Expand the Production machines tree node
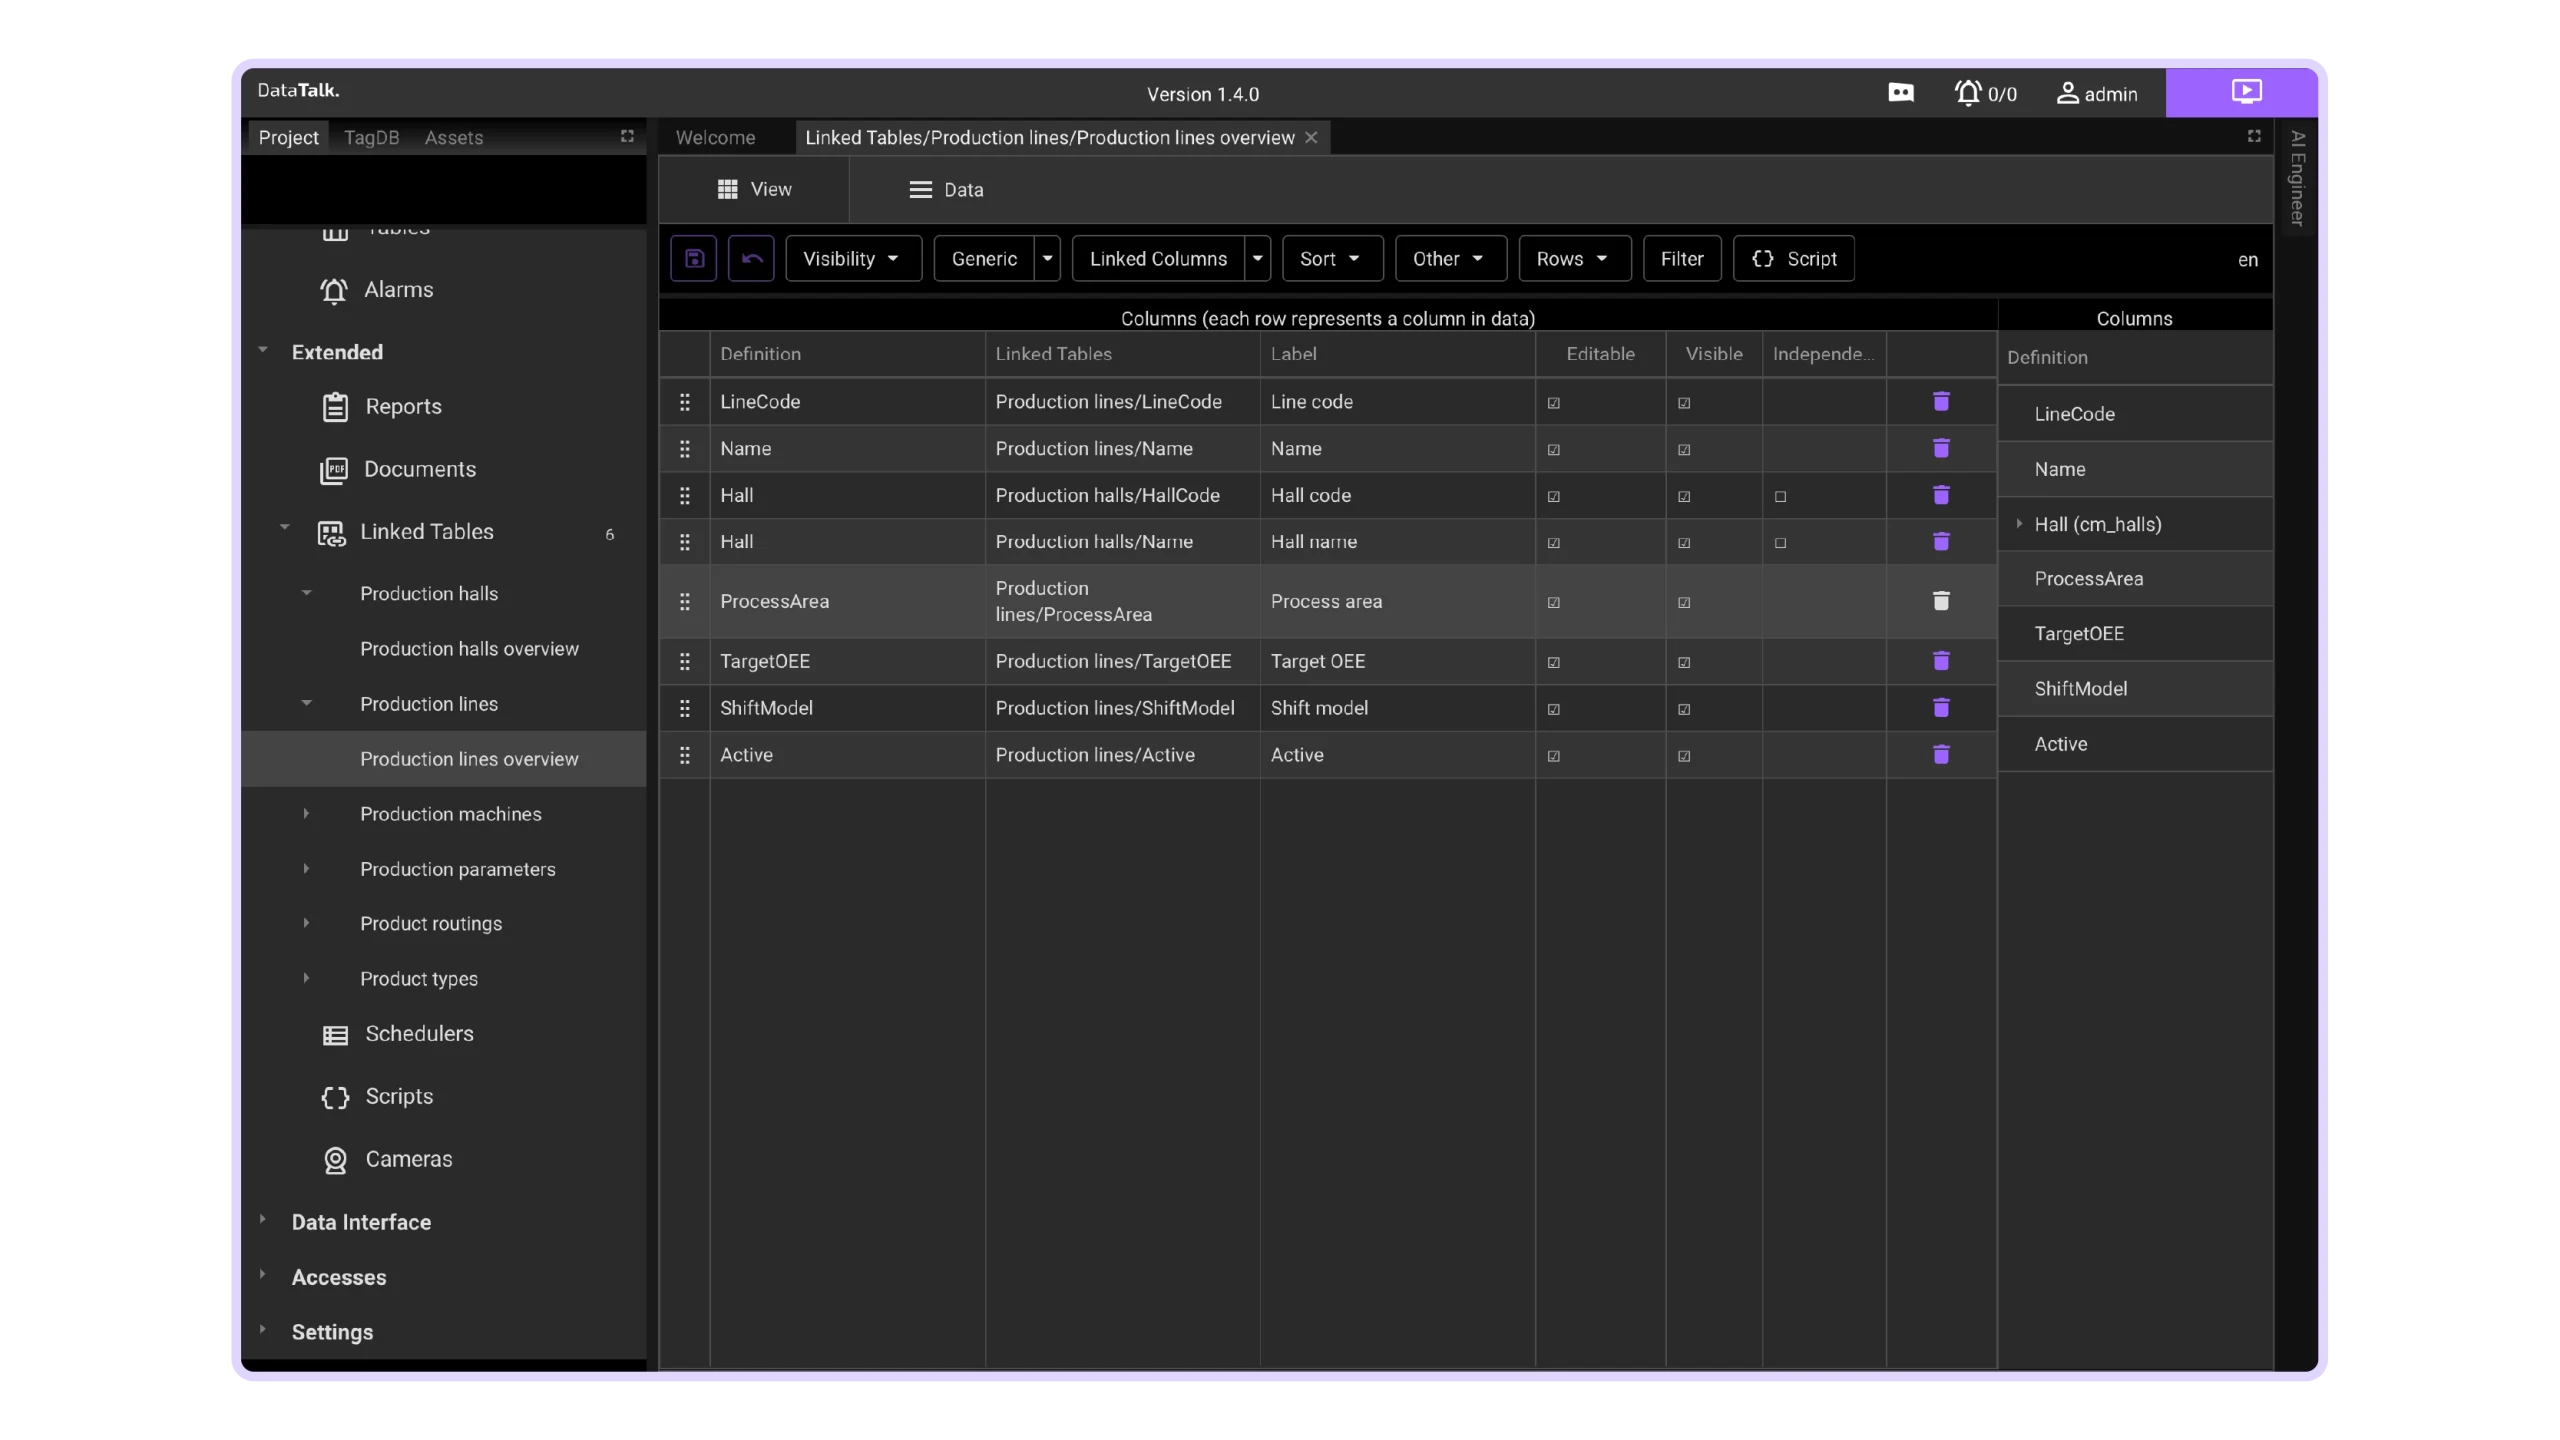The height and width of the screenshot is (1440, 2560). (306, 814)
